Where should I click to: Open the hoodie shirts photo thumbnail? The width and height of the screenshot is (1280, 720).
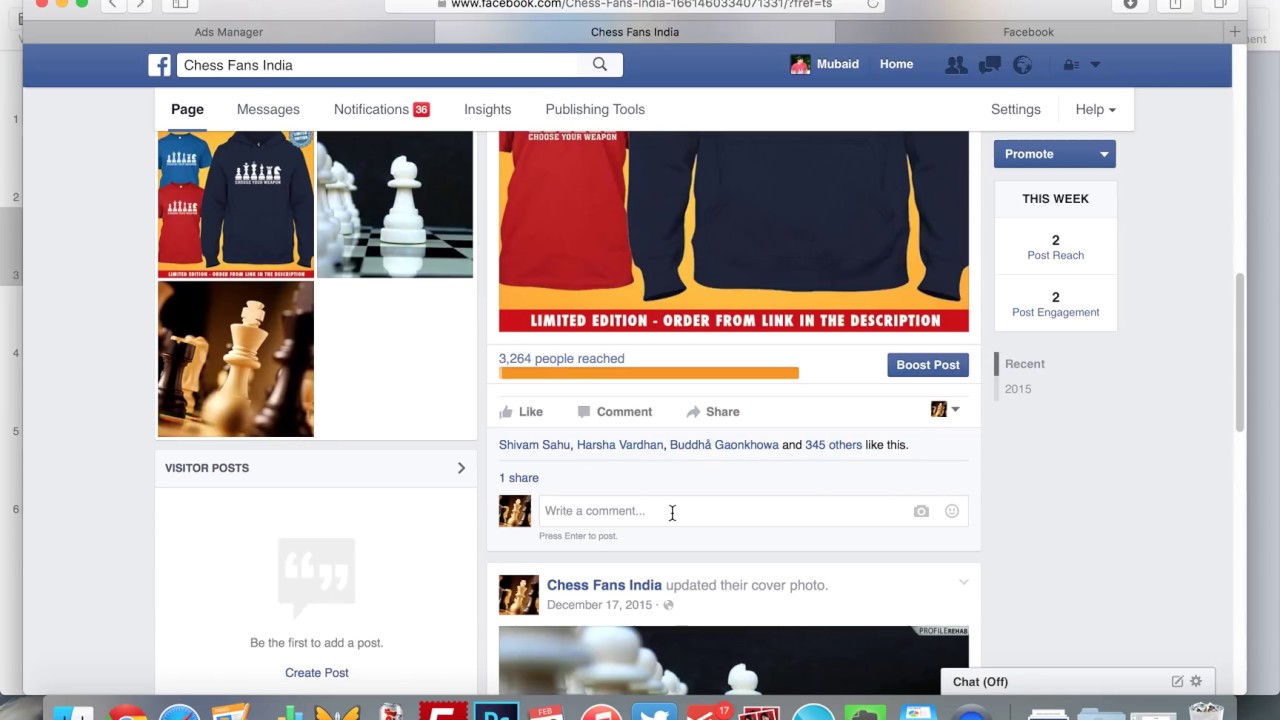[x=236, y=204]
